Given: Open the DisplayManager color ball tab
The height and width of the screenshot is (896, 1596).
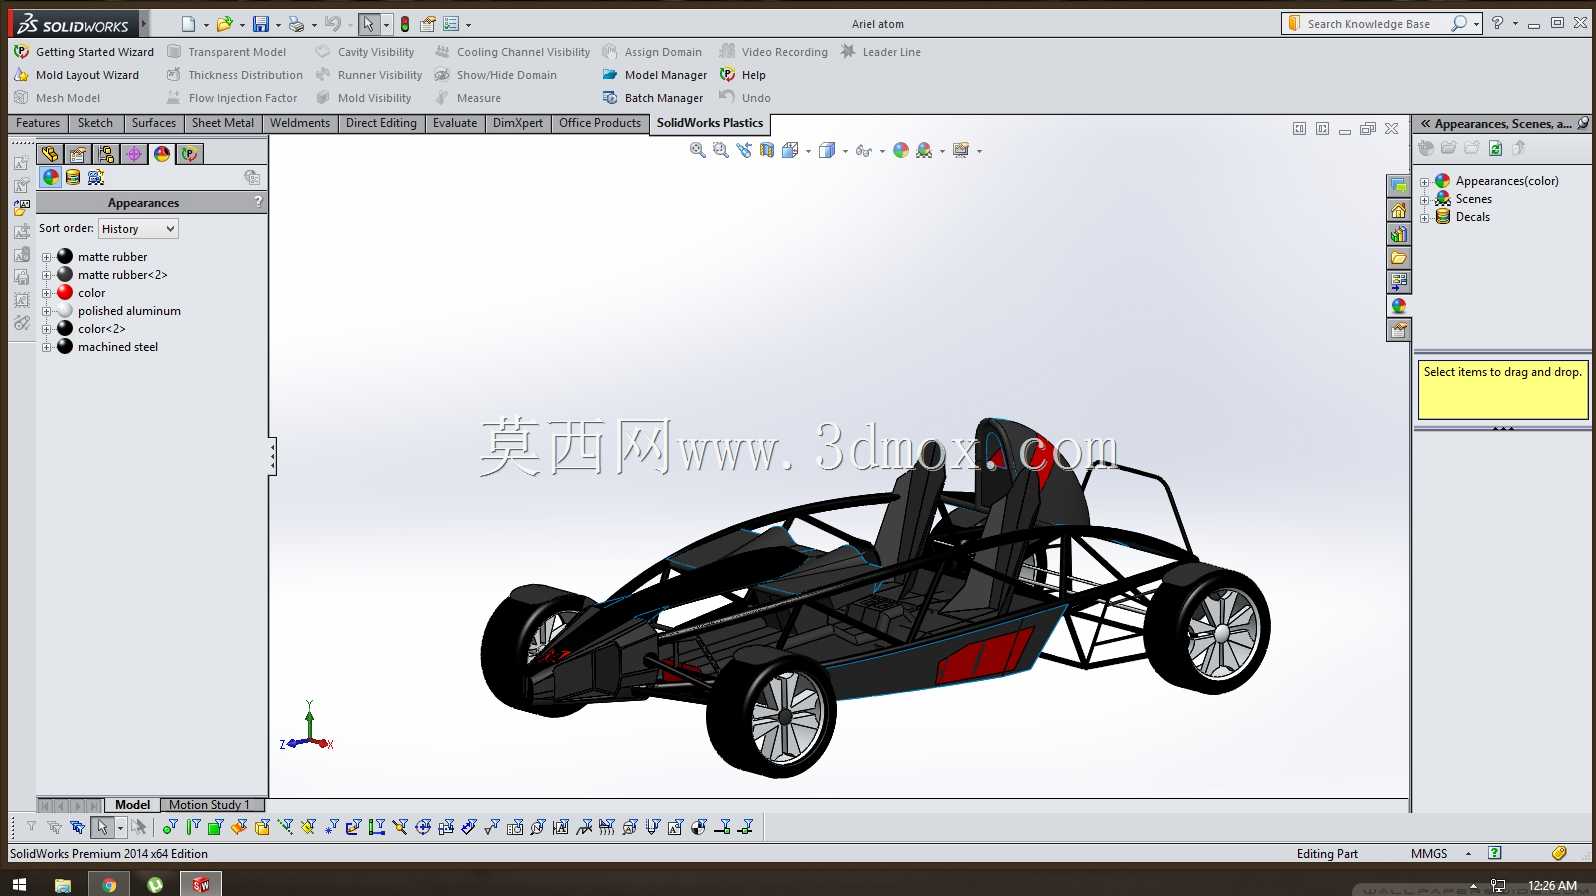Looking at the screenshot, I should pyautogui.click(x=162, y=154).
